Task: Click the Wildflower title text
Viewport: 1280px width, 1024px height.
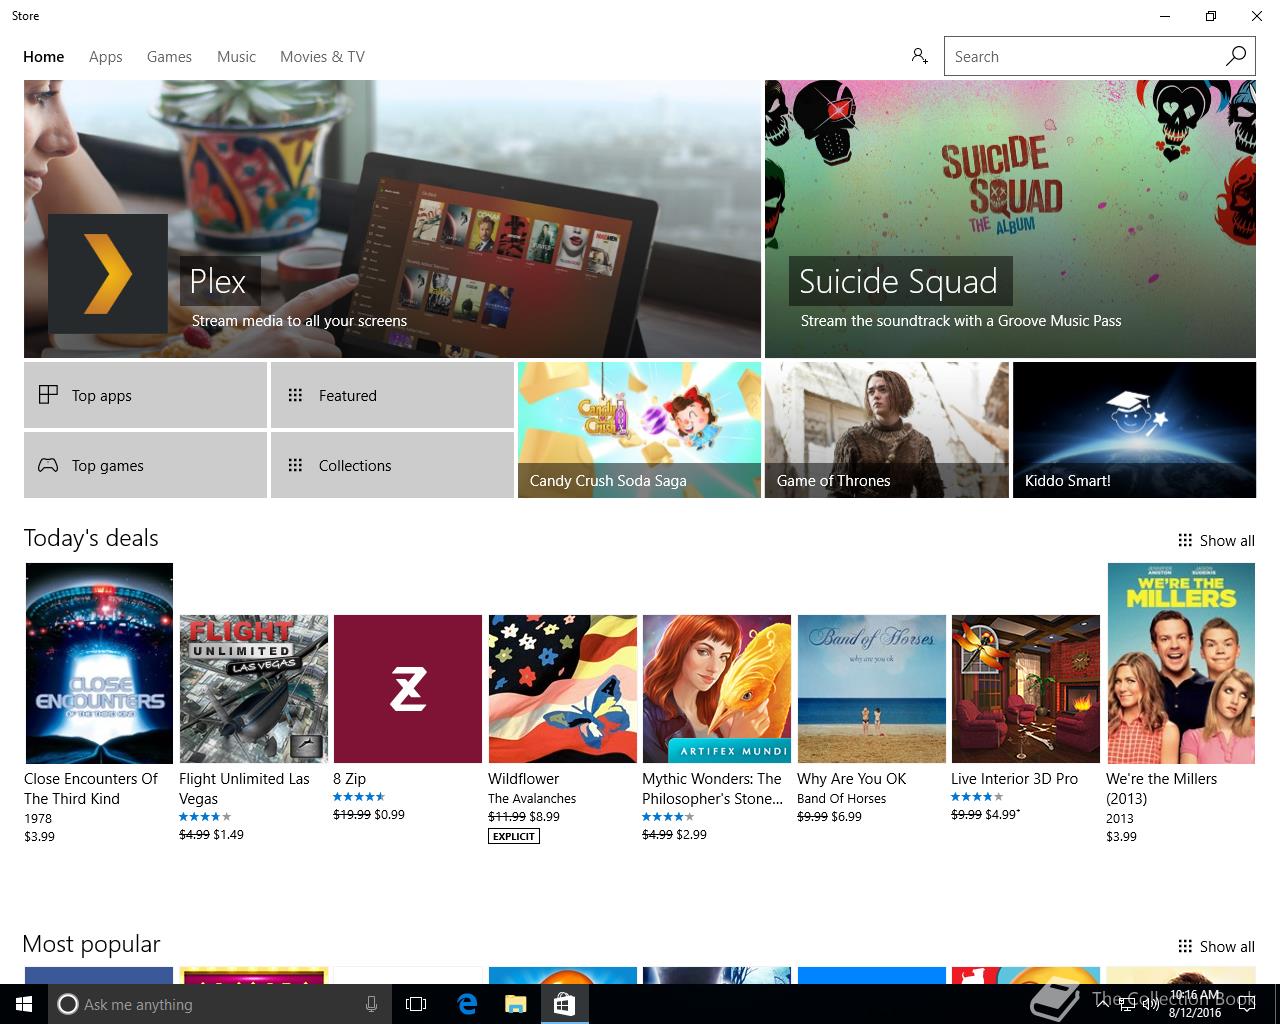Action: click(x=523, y=778)
